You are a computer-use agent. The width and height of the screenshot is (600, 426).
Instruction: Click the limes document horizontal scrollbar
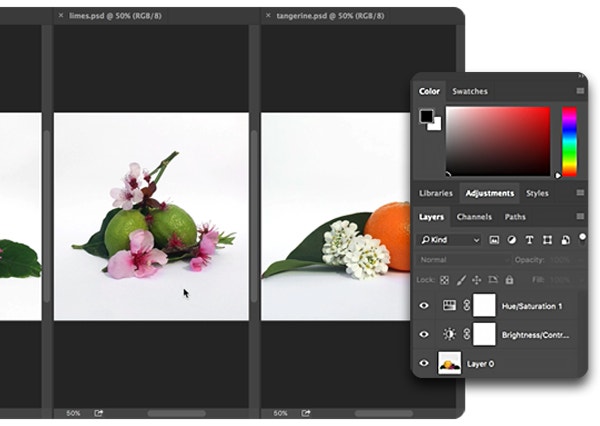(x=176, y=413)
